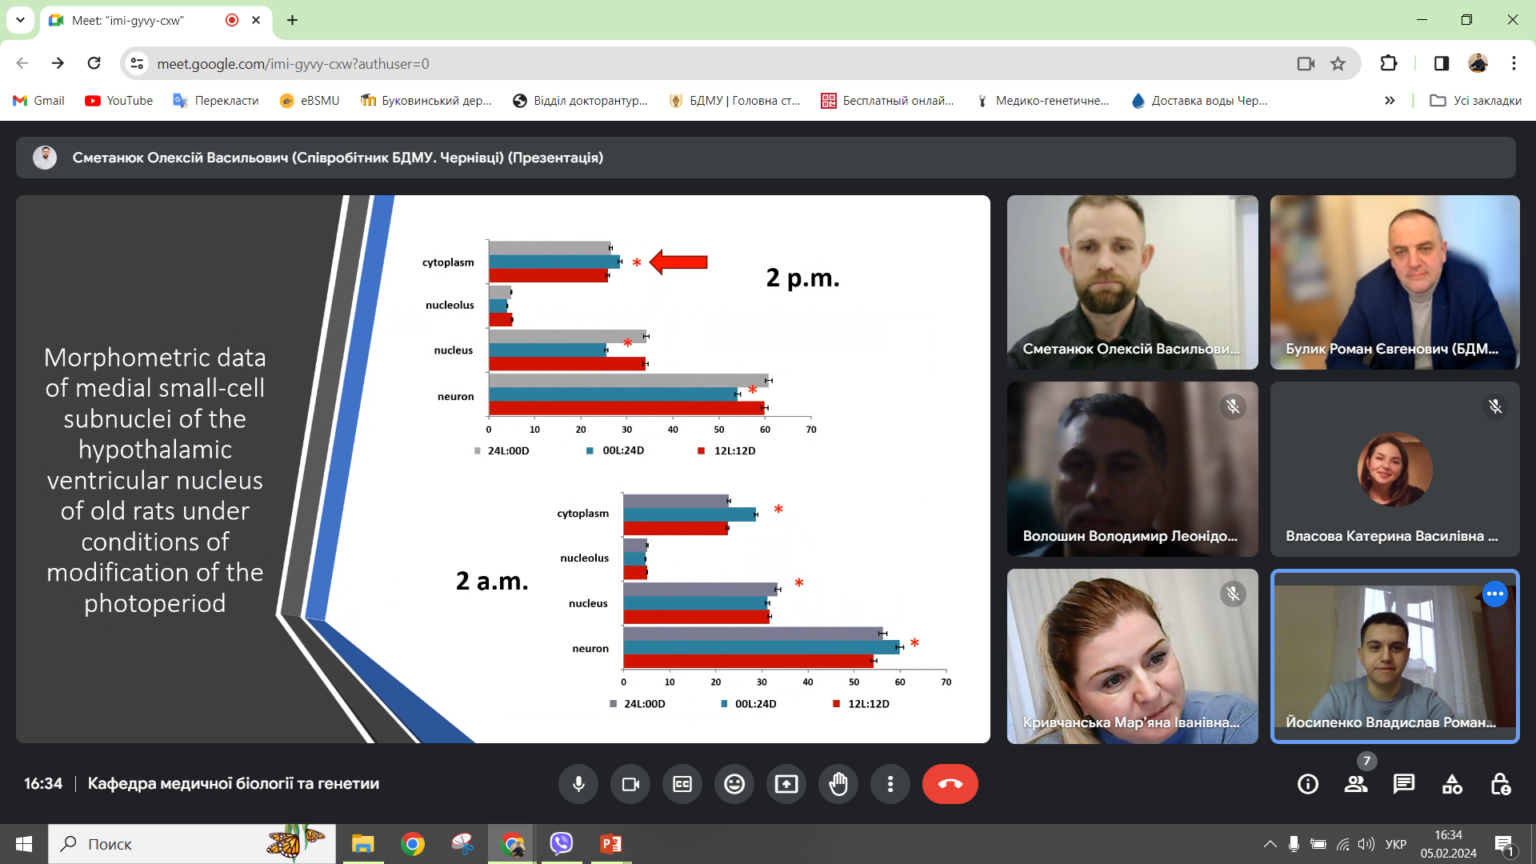The image size is (1536, 864).
Task: Open the emoji reactions picker
Action: 734,784
